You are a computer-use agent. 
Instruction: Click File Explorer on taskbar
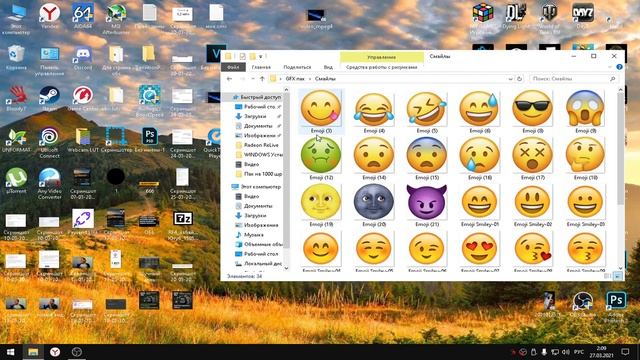pos(33,352)
